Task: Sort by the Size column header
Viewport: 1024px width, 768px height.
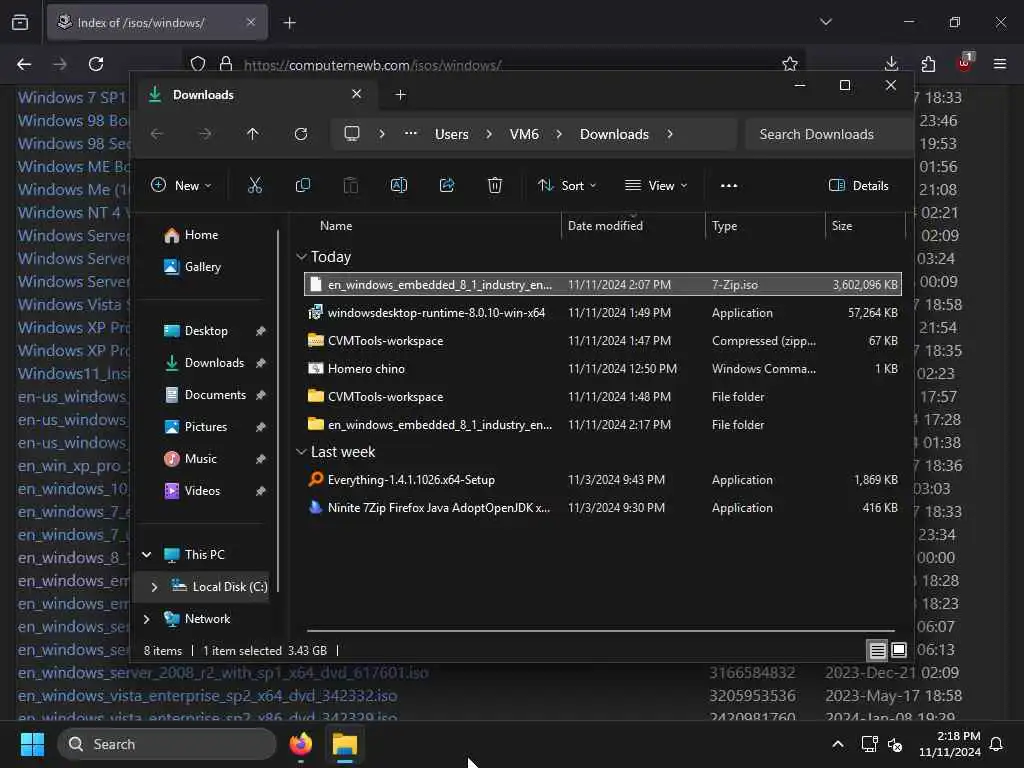Action: pos(842,226)
